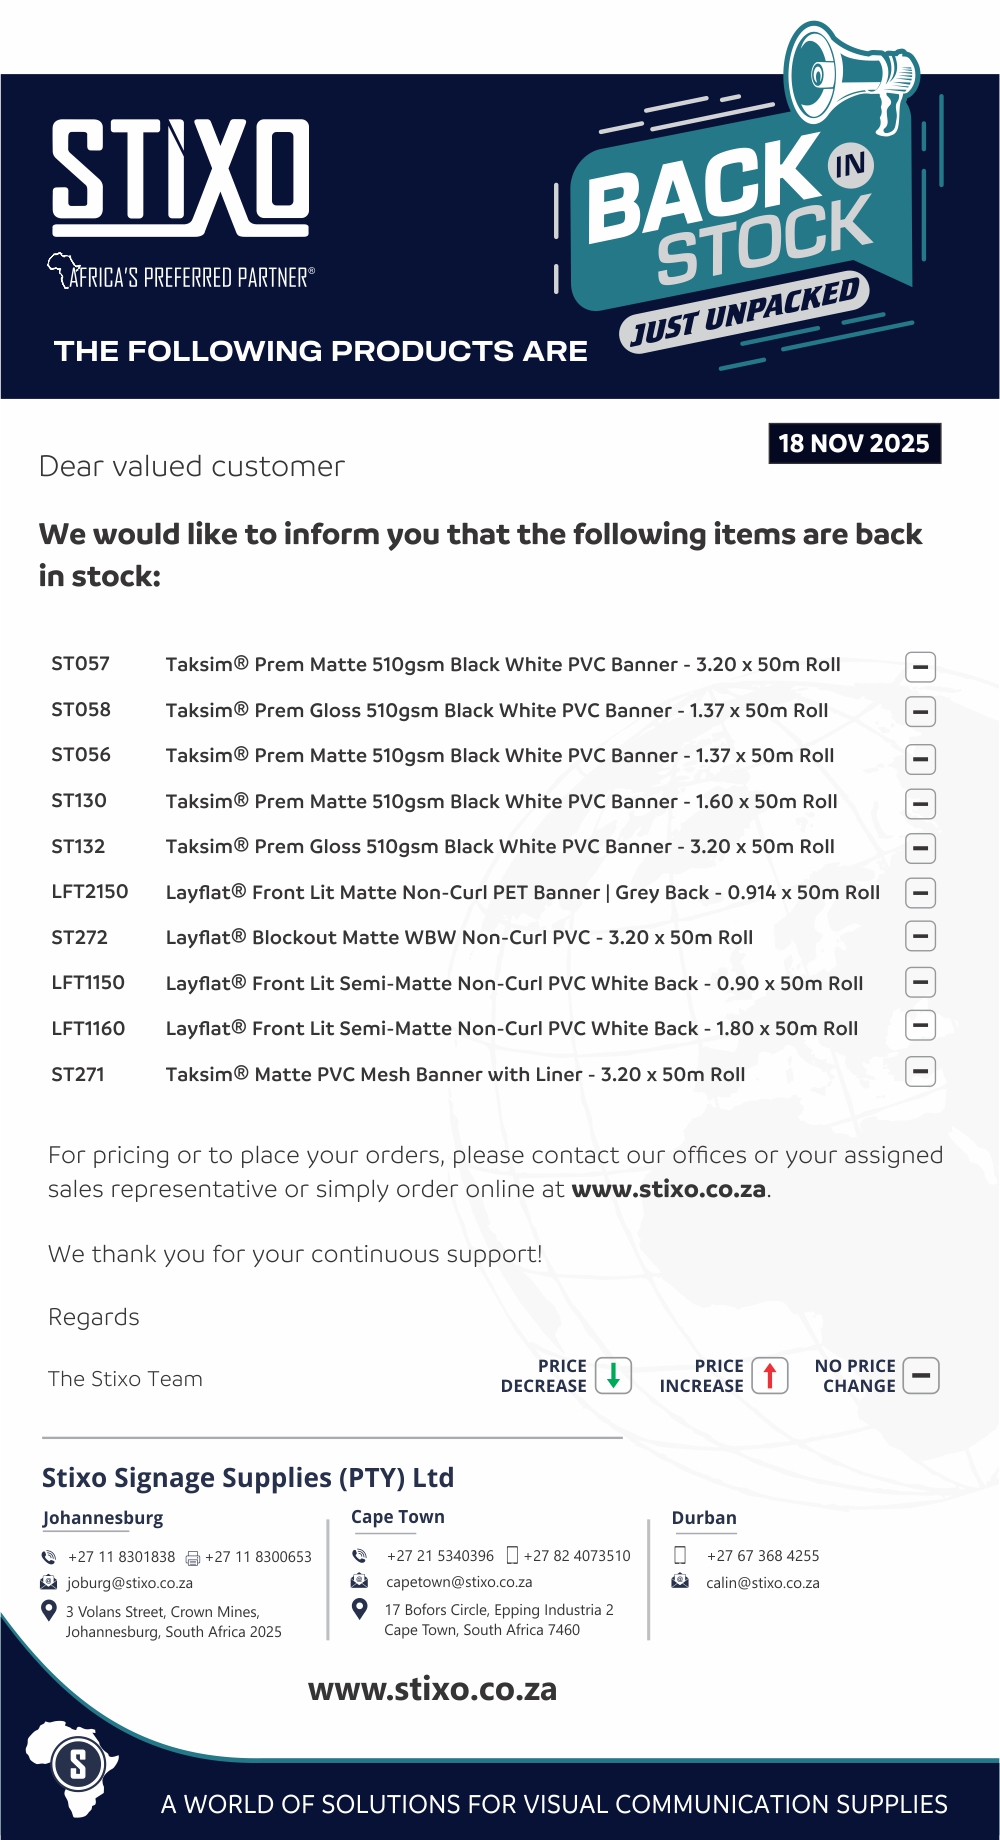1000x1840 pixels.
Task: Click the no-change icon beside ST057 row
Action: [x=920, y=666]
